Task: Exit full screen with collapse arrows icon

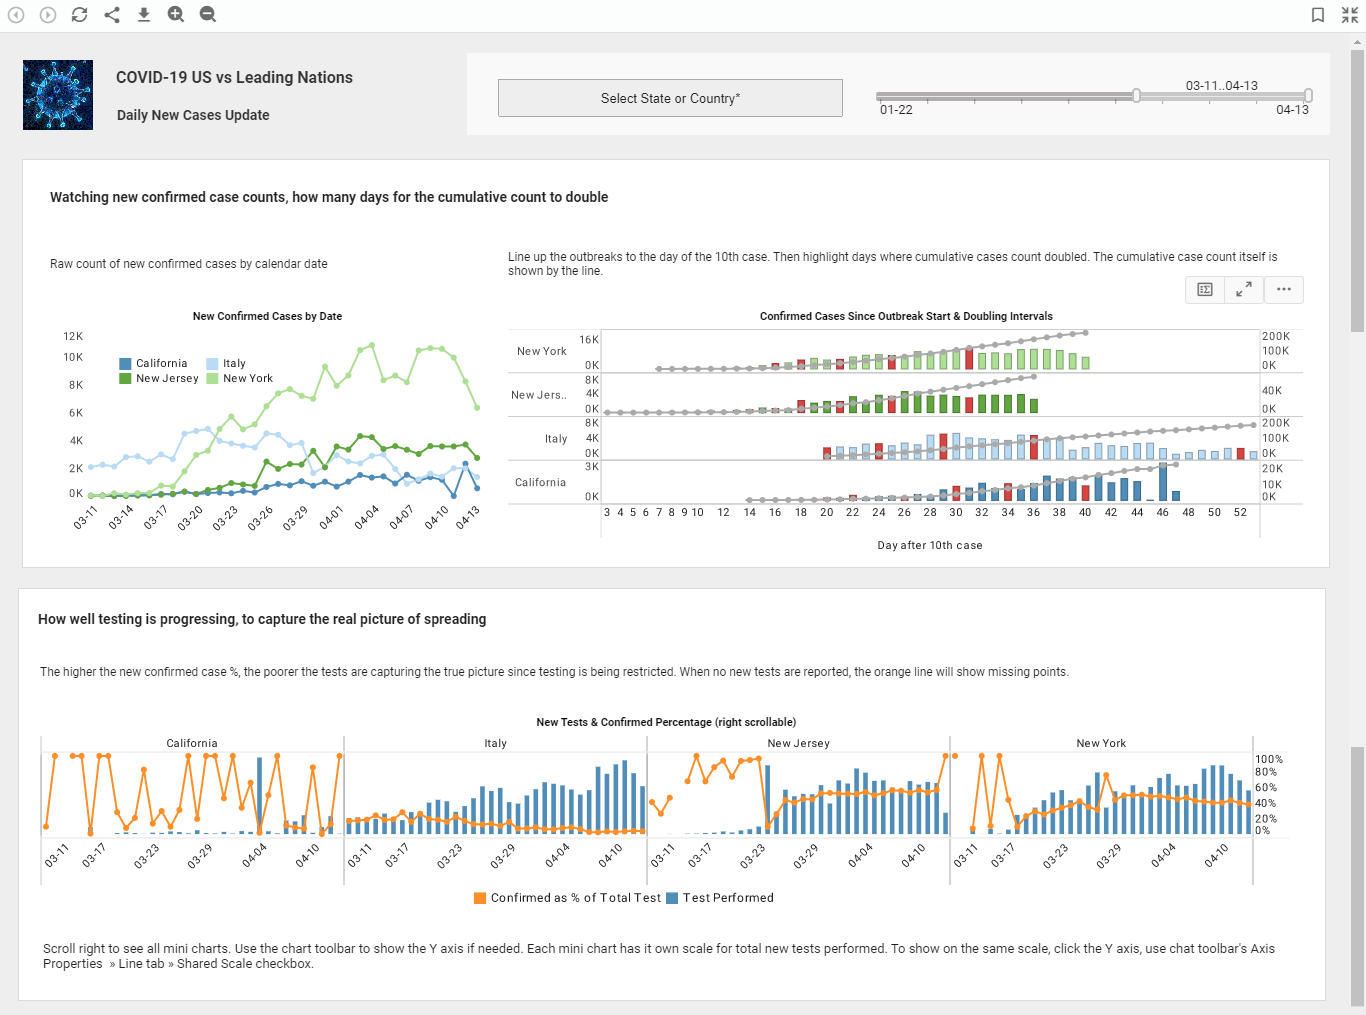Action: point(1350,15)
